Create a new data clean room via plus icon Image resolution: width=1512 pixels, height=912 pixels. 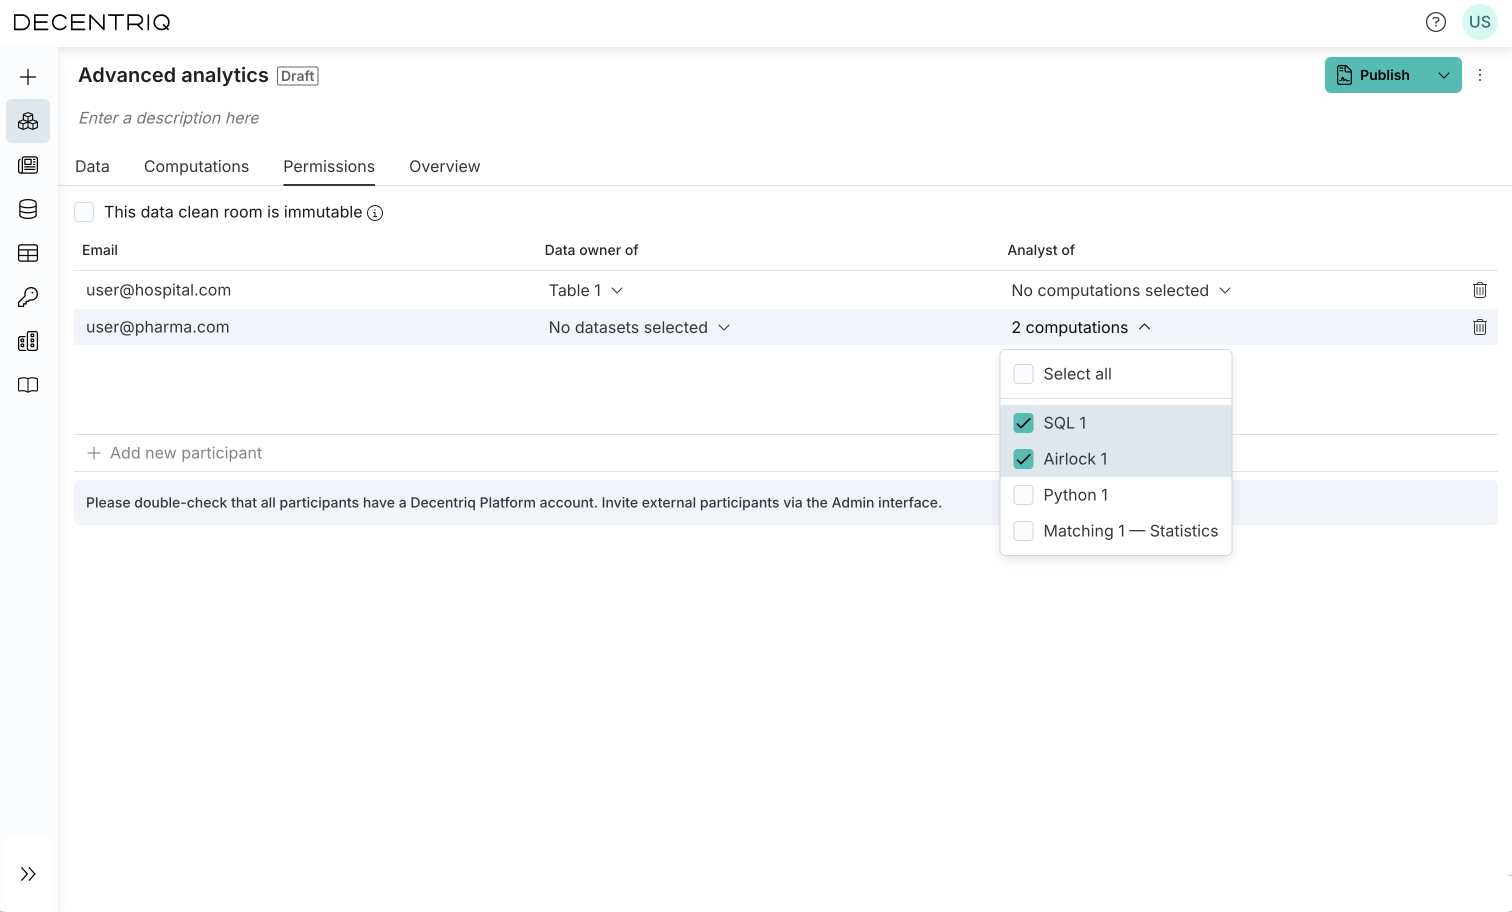28,76
